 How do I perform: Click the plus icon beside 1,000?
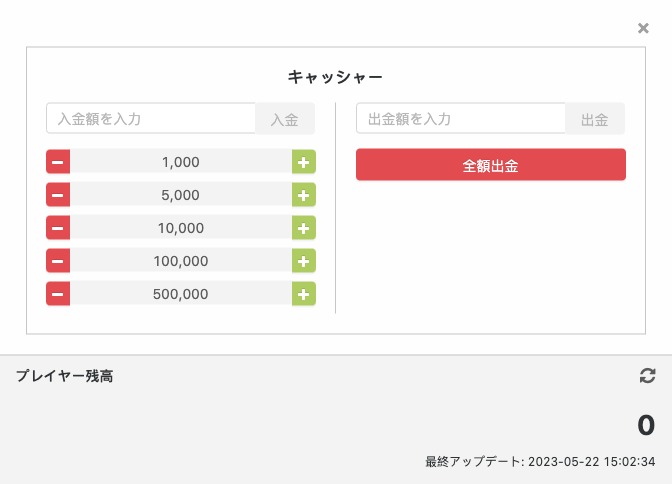tap(303, 162)
